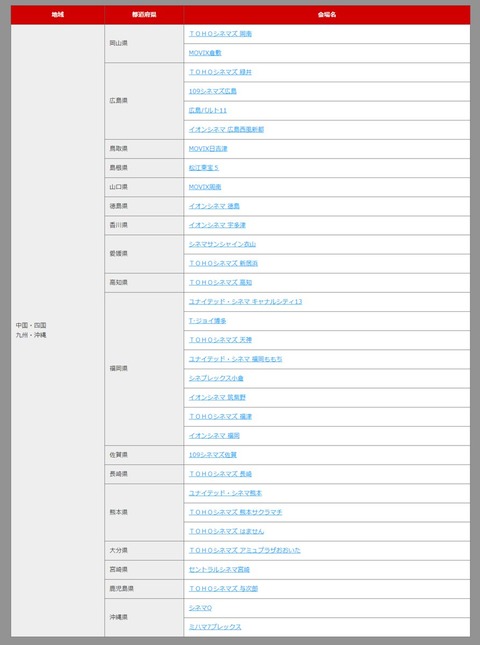Image resolution: width=480 pixels, height=645 pixels.
Task: Select the 長崎県 prefecture cell
Action: [144, 473]
